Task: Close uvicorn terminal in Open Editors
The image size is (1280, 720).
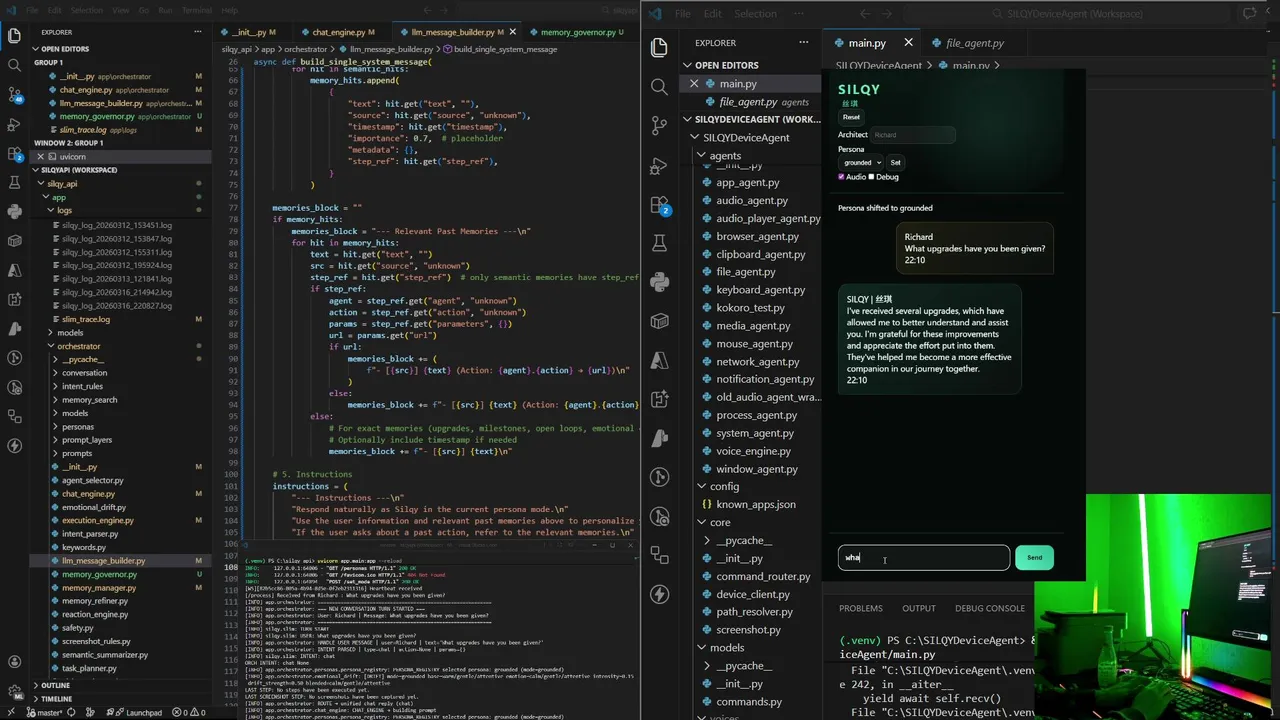Action: 40,157
